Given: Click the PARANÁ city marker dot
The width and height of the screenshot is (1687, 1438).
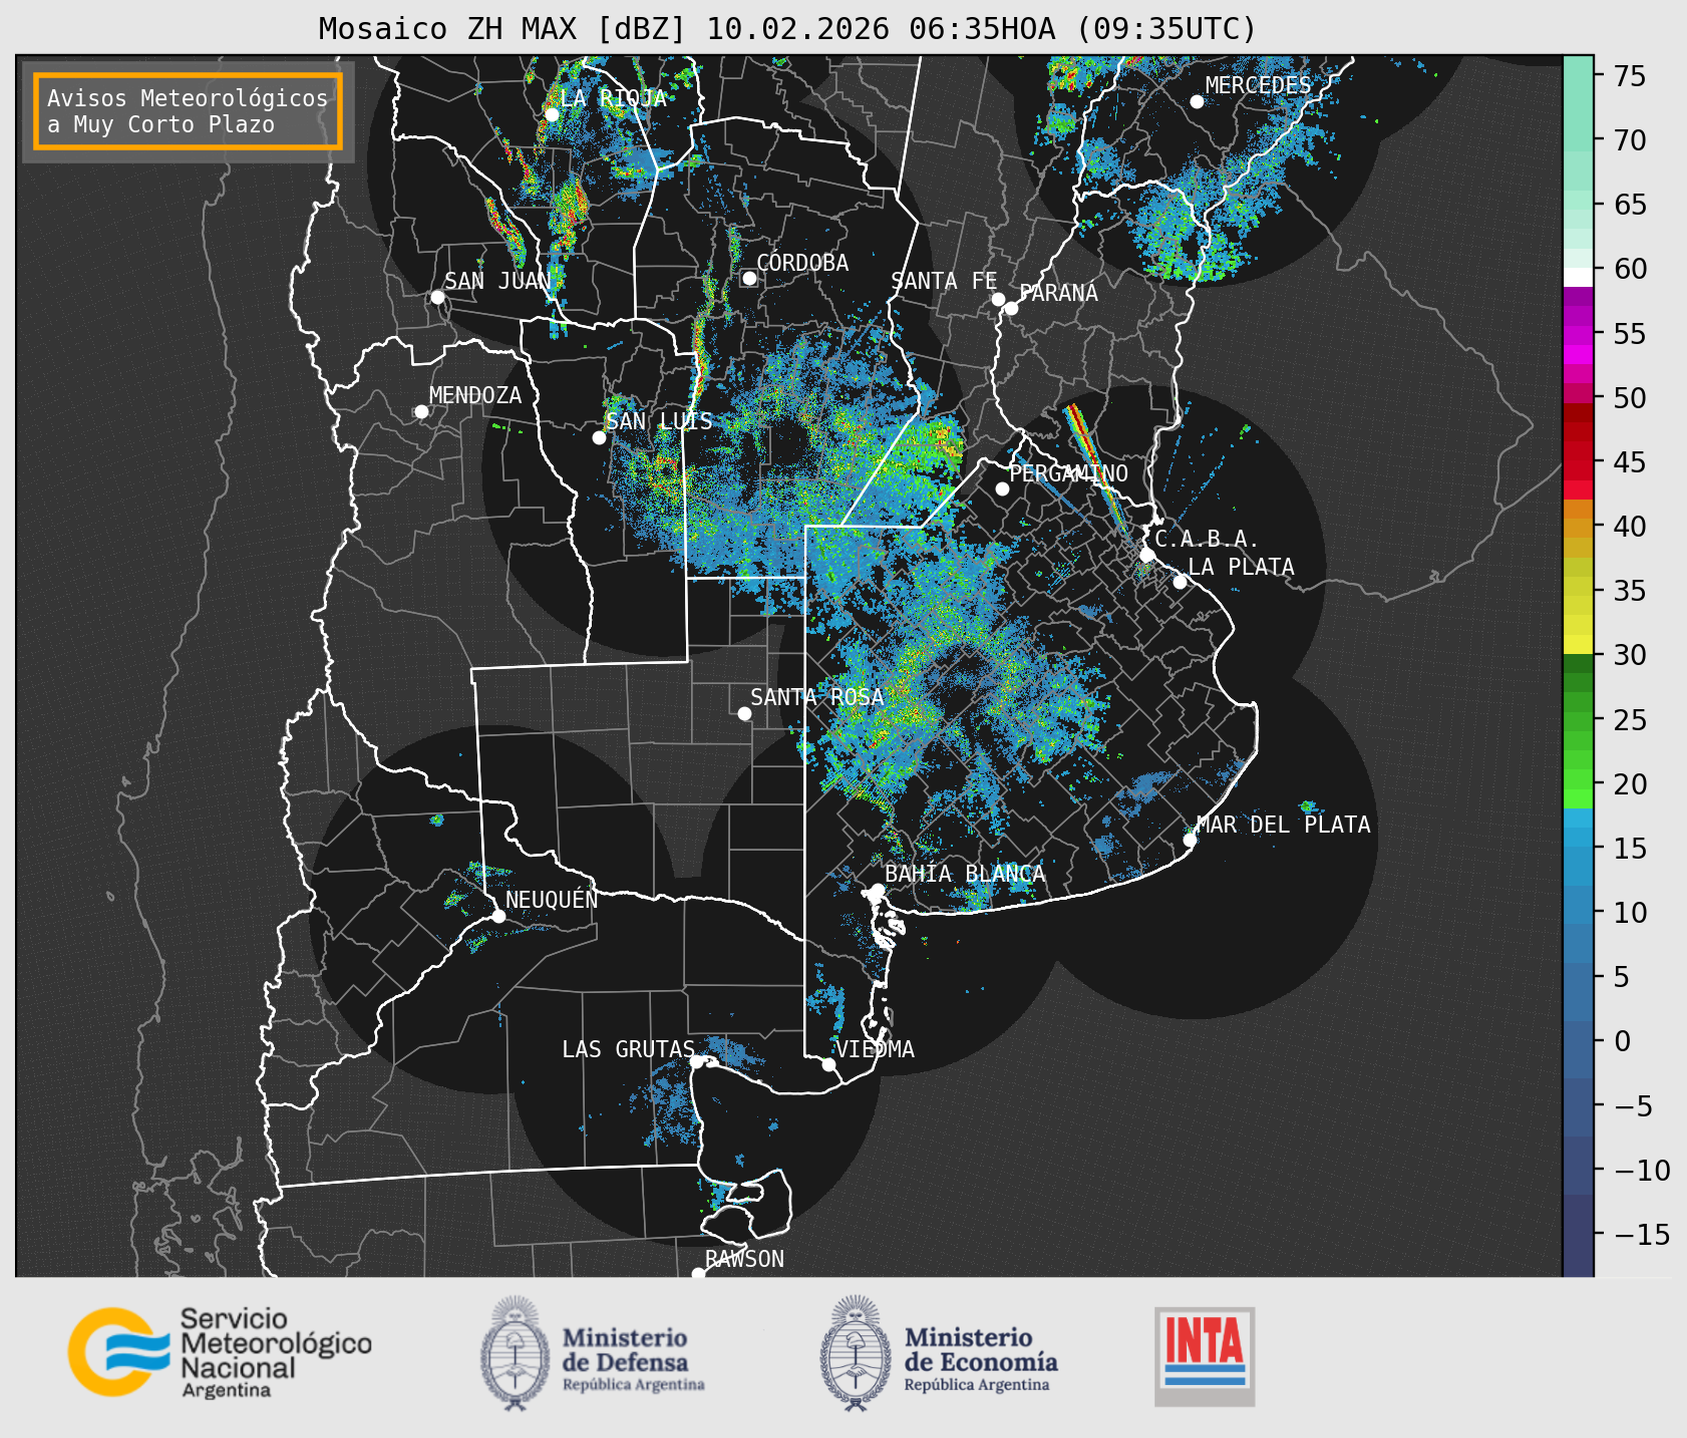Looking at the screenshot, I should click(1011, 308).
